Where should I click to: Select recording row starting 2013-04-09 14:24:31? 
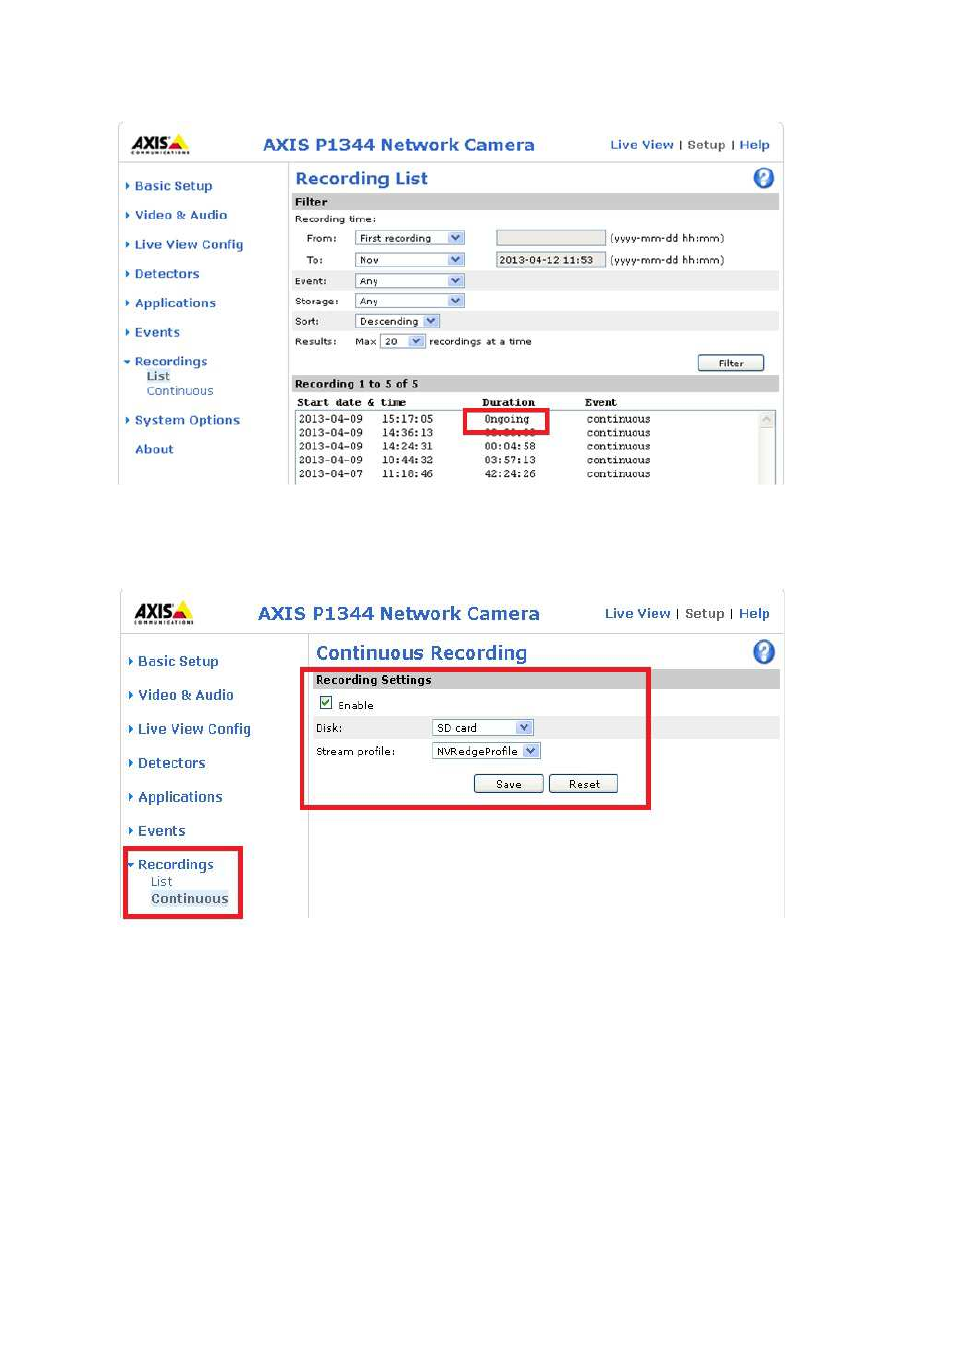tap(528, 447)
